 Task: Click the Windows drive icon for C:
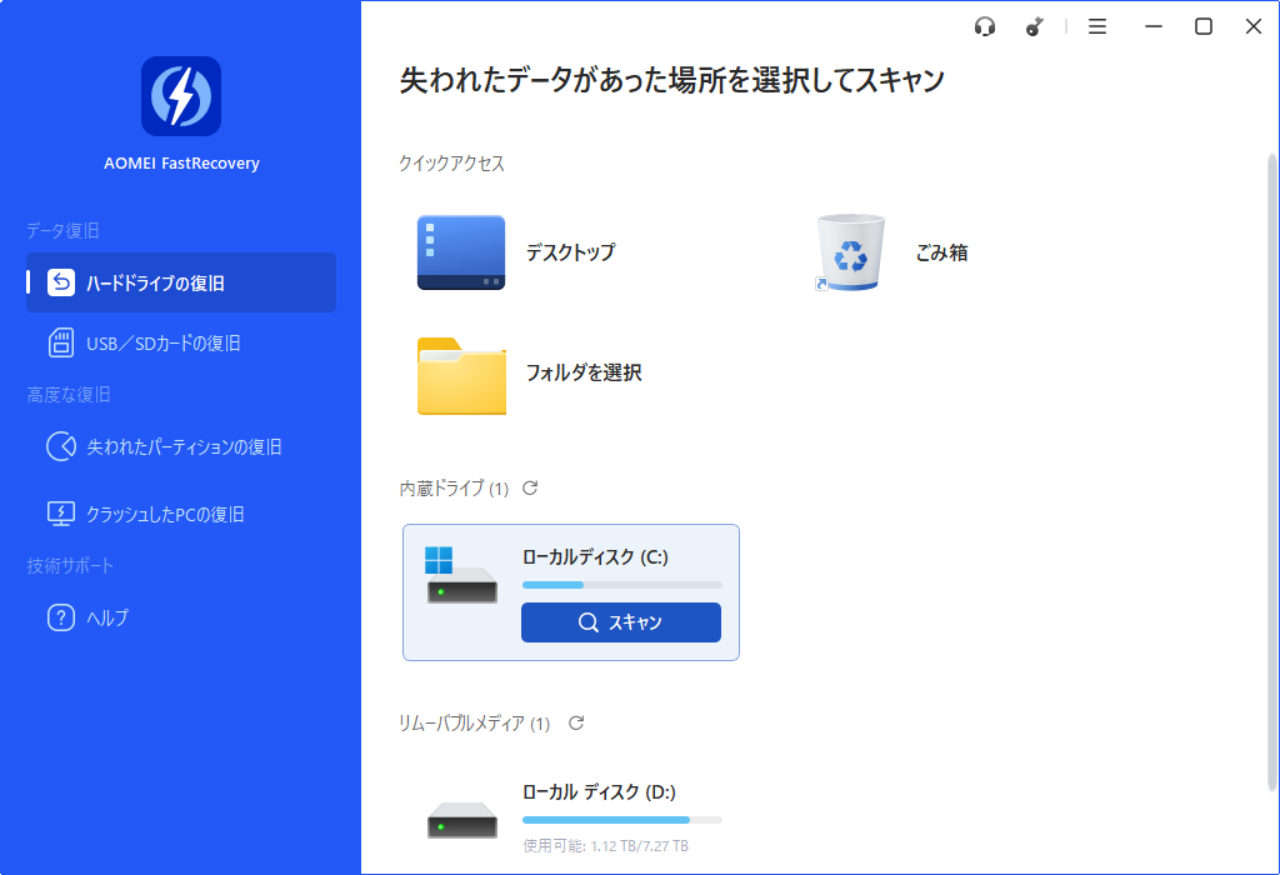[461, 575]
